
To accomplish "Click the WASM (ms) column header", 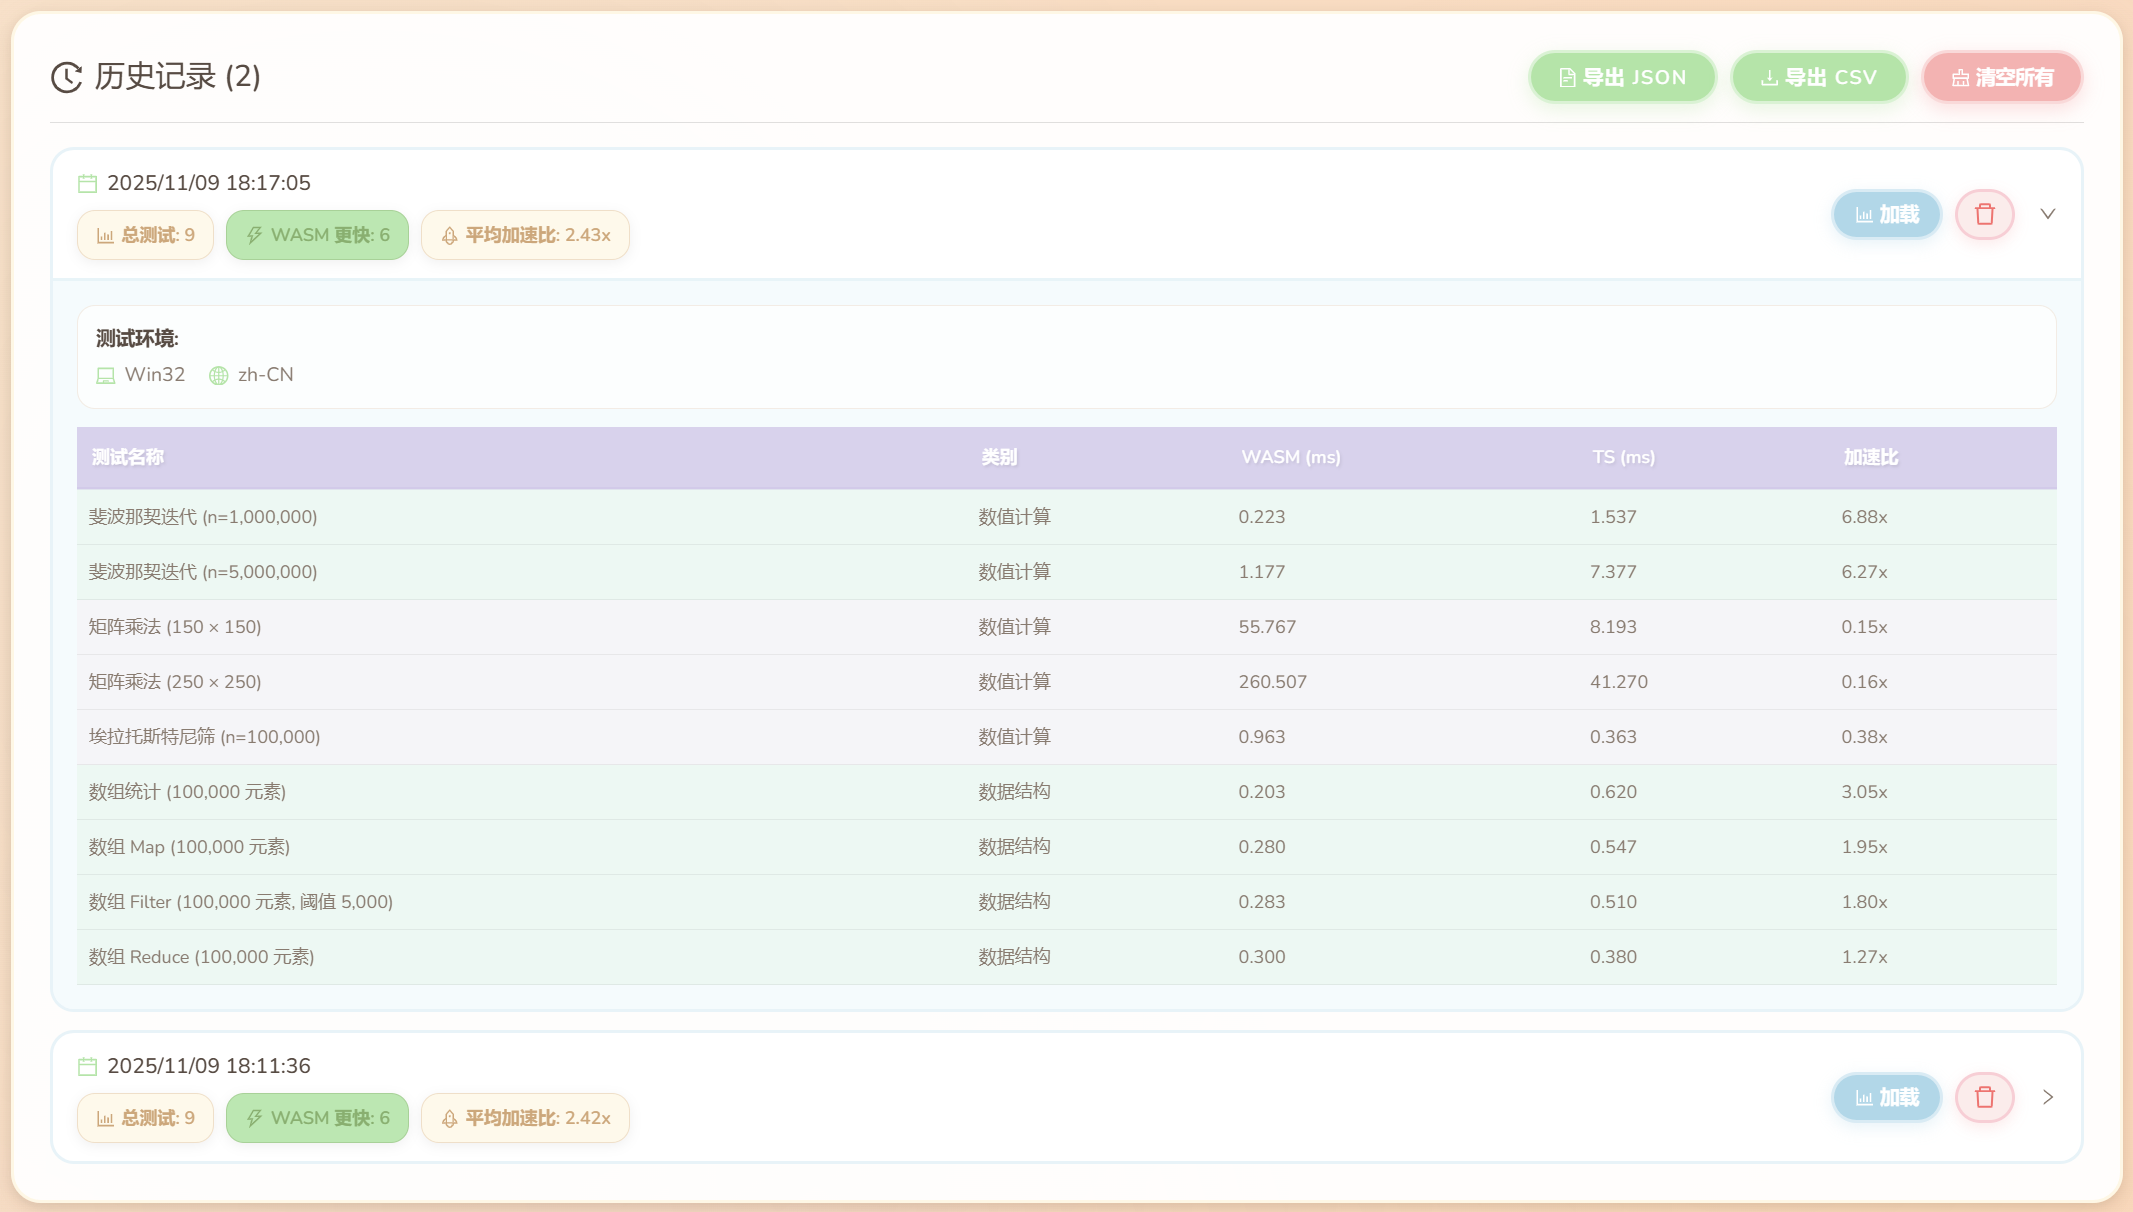I will (x=1290, y=457).
